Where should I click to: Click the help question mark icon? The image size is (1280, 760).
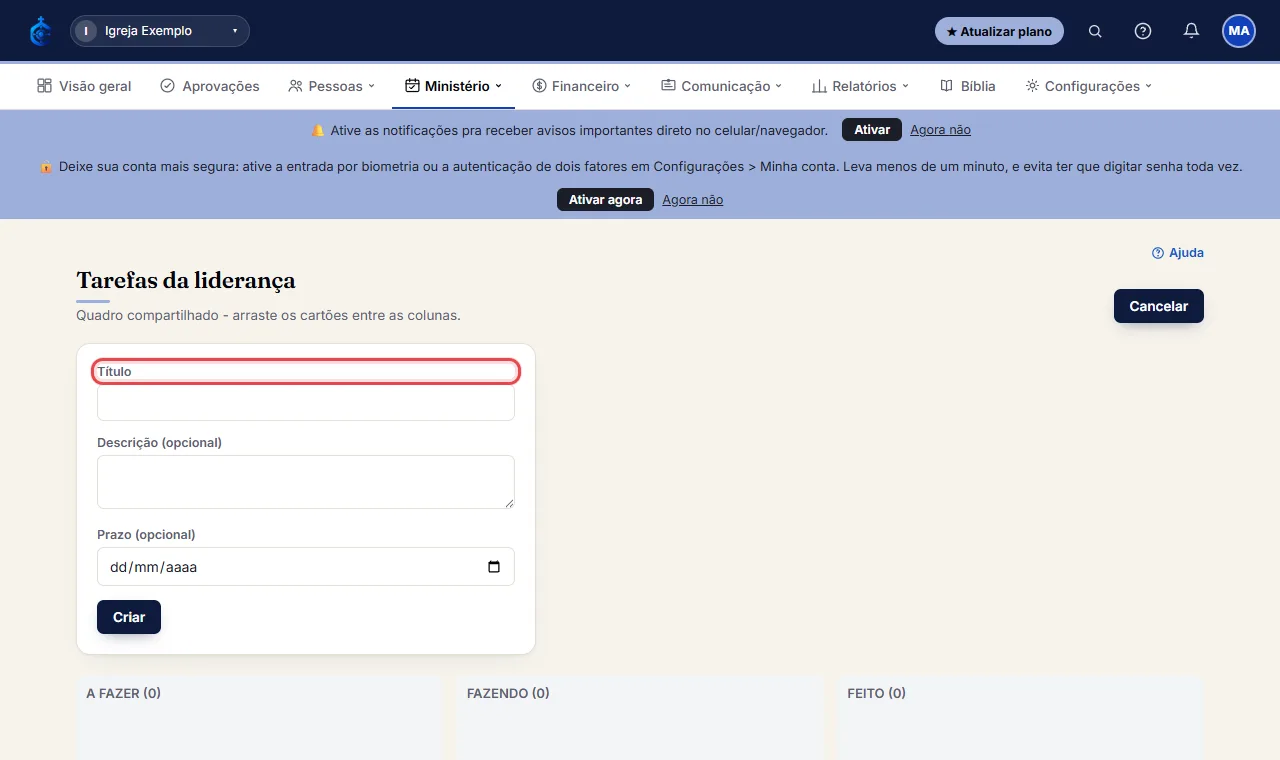click(1143, 31)
